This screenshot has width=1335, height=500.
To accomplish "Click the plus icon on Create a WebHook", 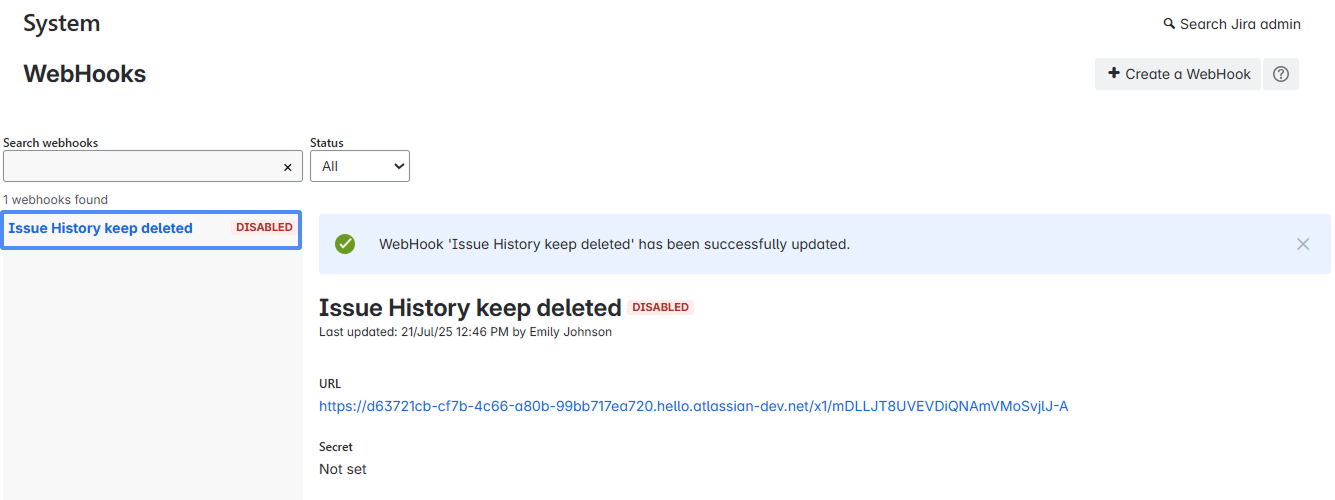I will tap(1114, 74).
